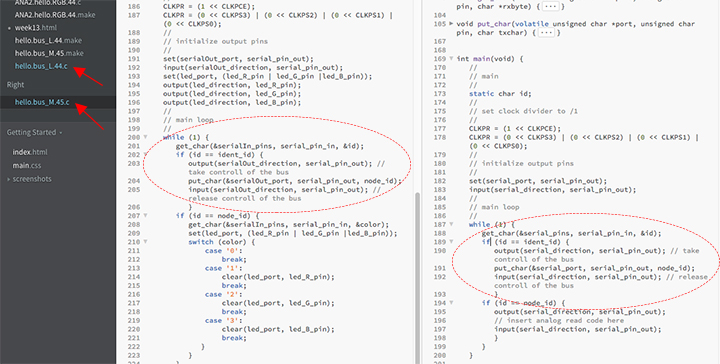The height and width of the screenshot is (364, 720).
Task: Click 'input(serial_direction, serial_pin_out);' on line 183
Action: (552, 190)
